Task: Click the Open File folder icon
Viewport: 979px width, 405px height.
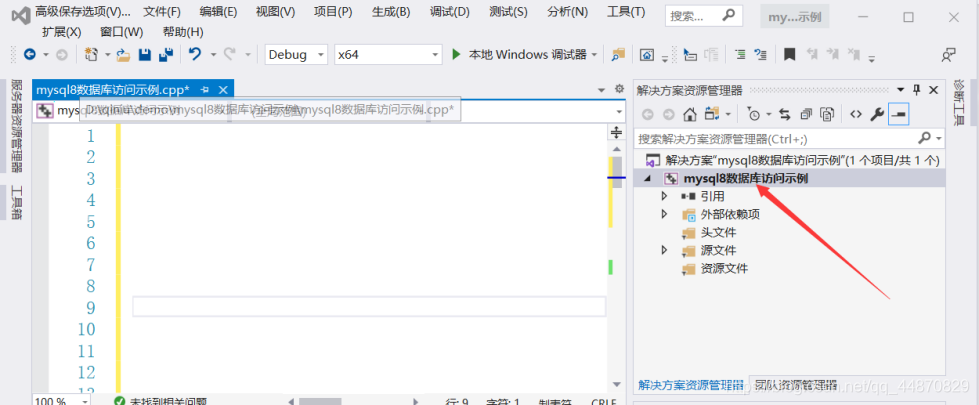Action: tap(123, 55)
